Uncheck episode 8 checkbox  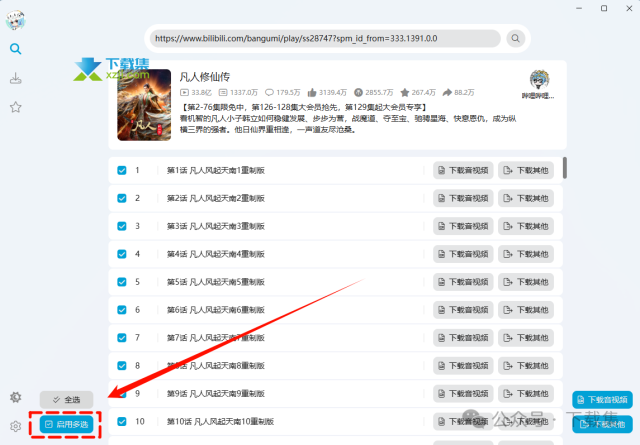click(122, 365)
